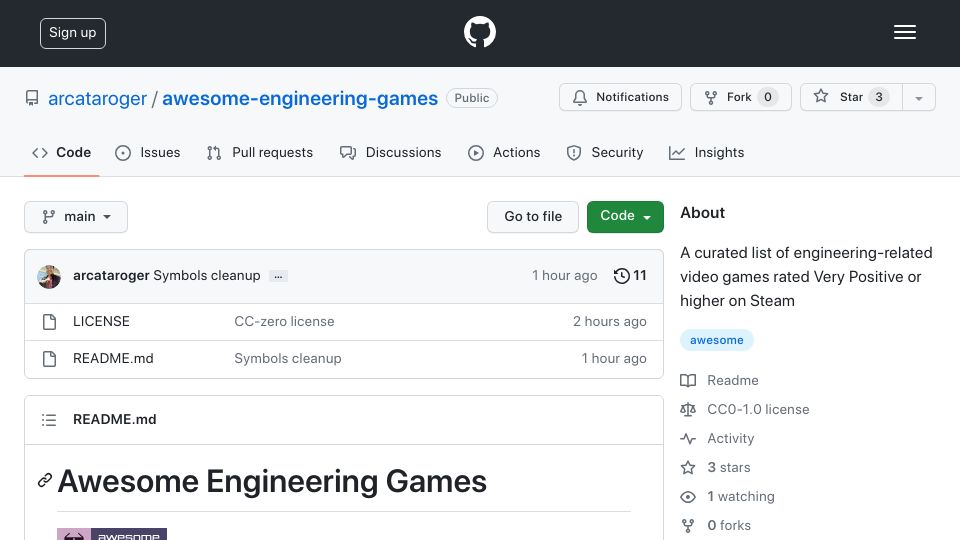Screen dimensions: 960x540
Task: Open Symbols cleanup commit for README.md row
Action: pyautogui.click(x=288, y=358)
